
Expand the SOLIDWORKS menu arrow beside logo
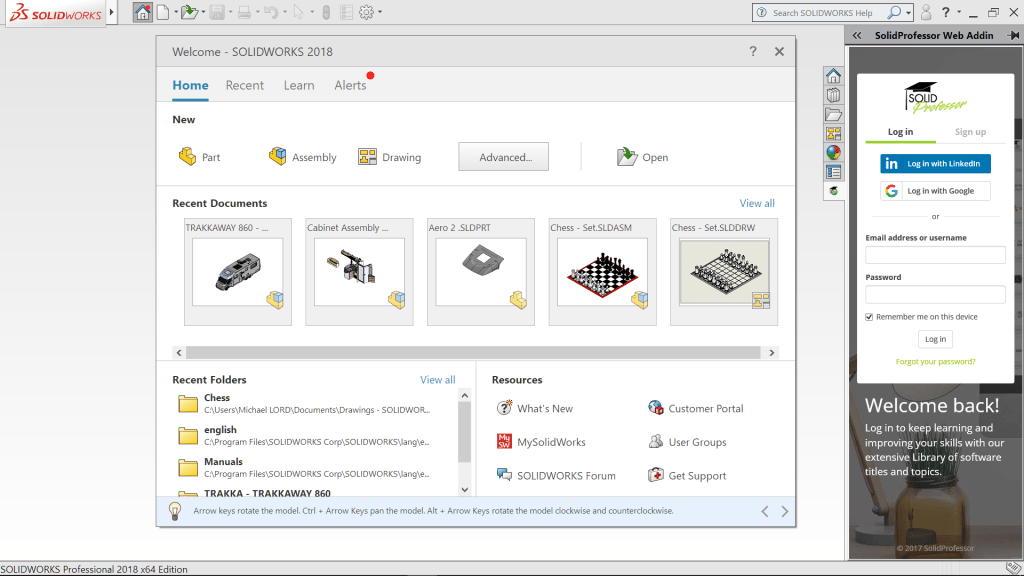(x=112, y=13)
